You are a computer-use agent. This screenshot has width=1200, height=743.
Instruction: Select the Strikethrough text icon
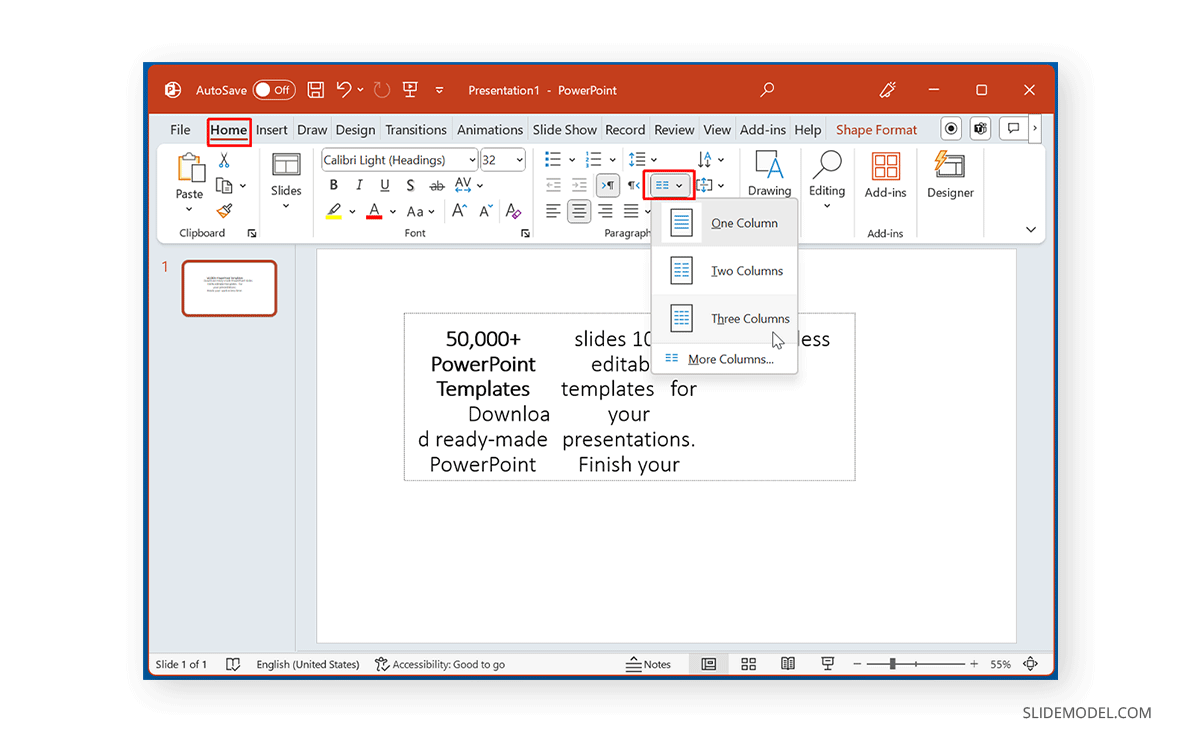tap(436, 184)
